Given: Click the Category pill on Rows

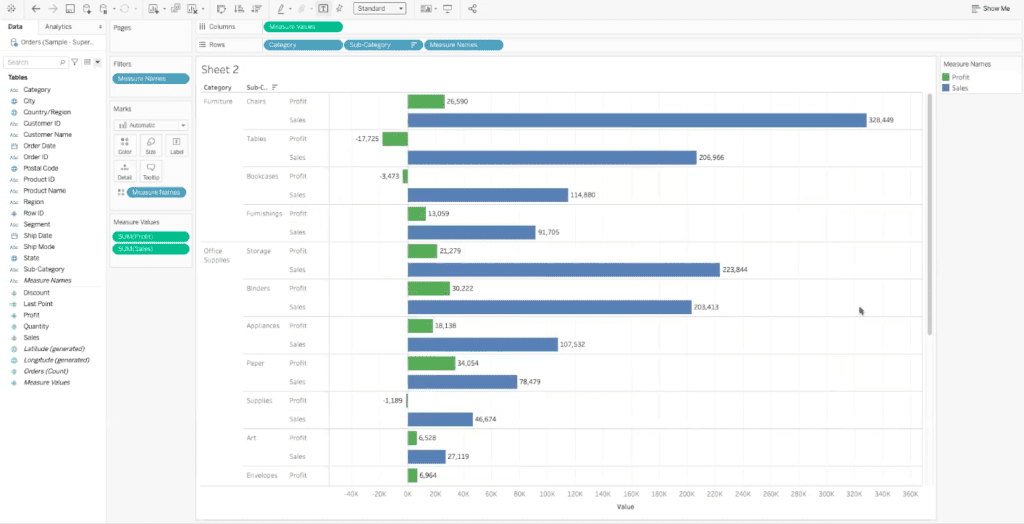Looking at the screenshot, I should tap(303, 45).
